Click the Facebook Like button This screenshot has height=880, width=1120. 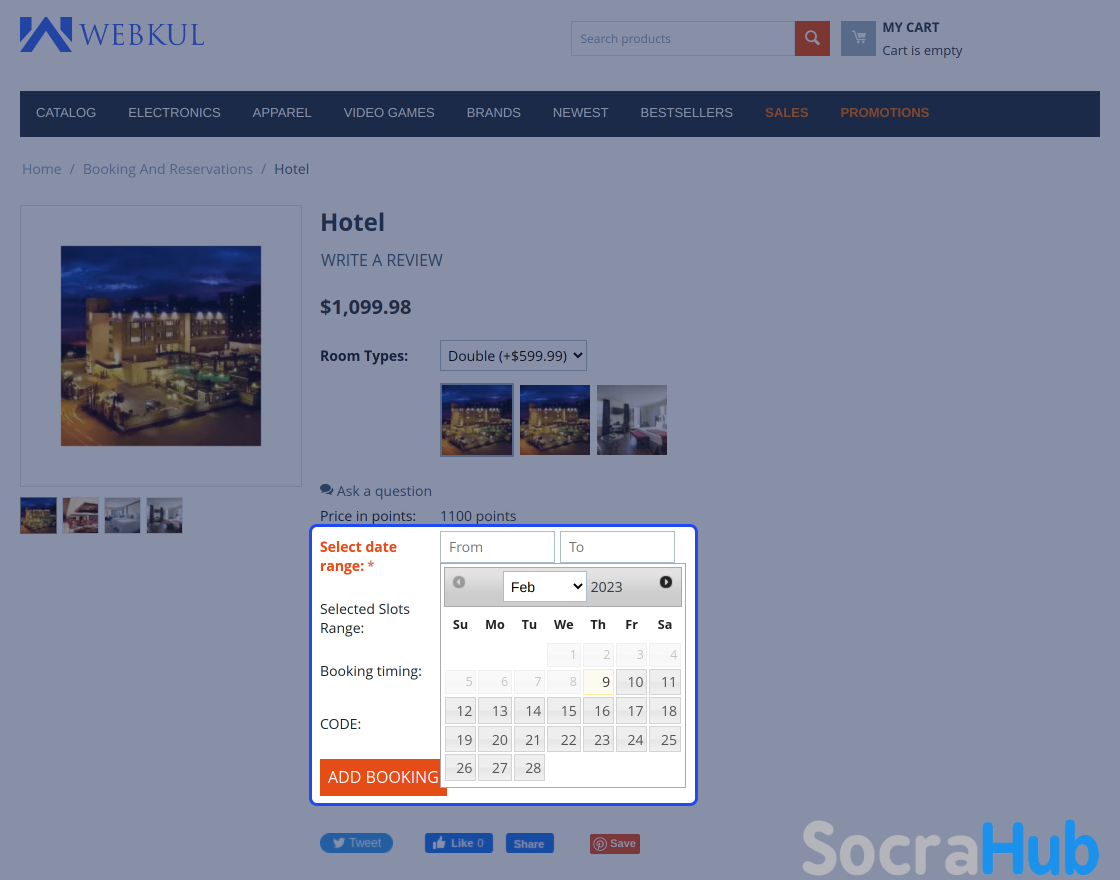pyautogui.click(x=459, y=843)
